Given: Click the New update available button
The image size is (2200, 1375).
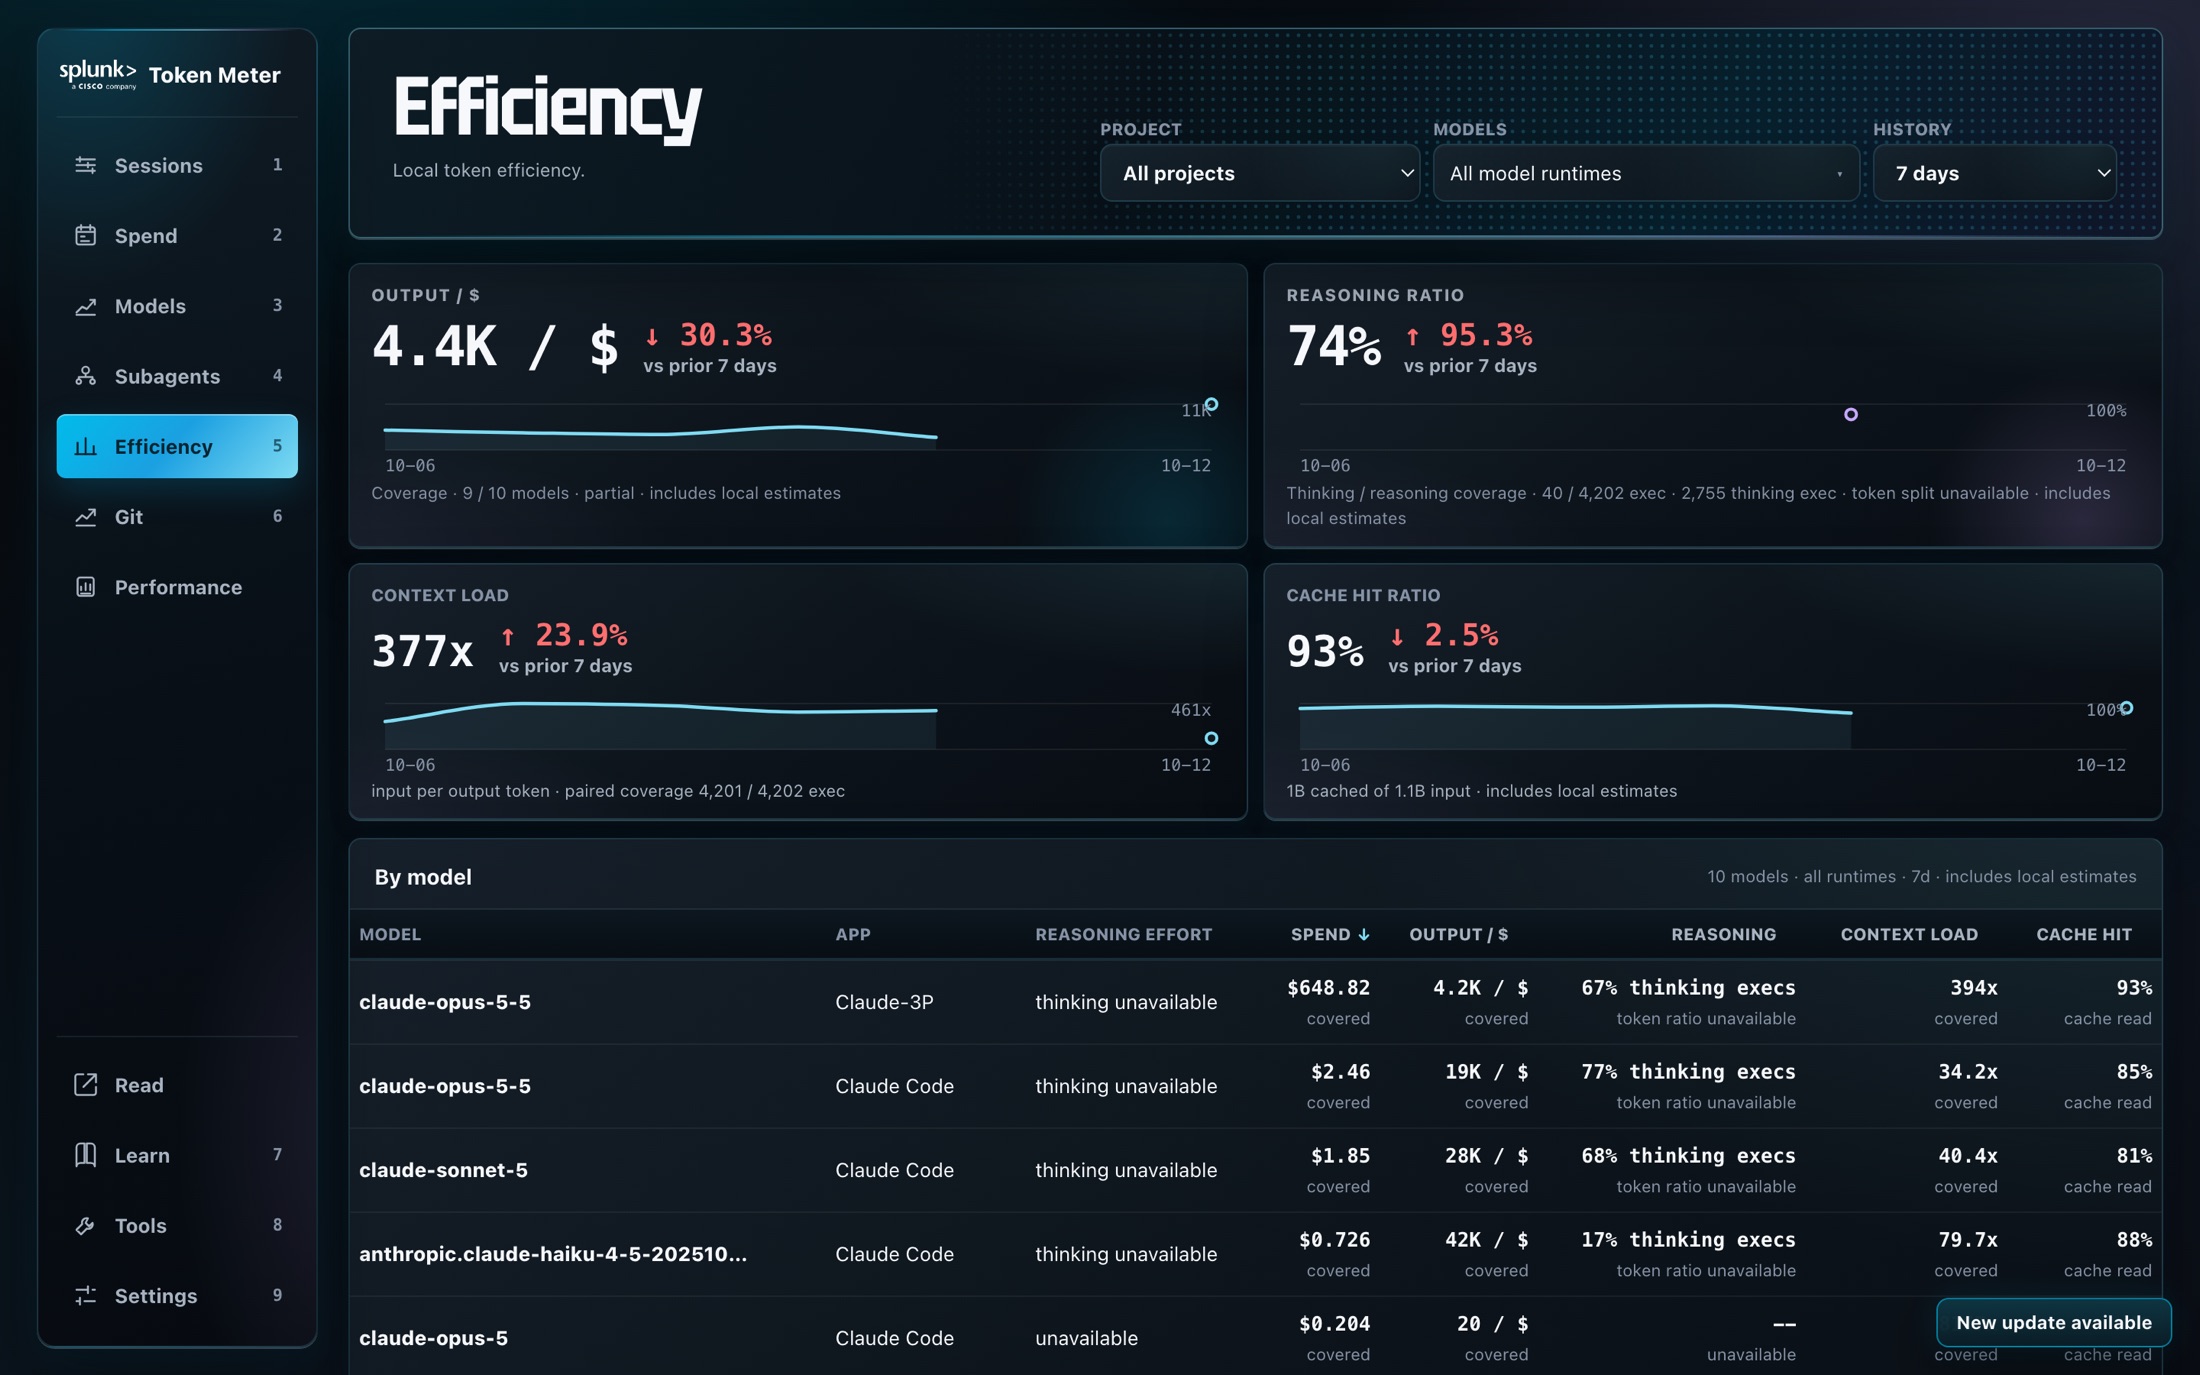Looking at the screenshot, I should tap(2053, 1322).
